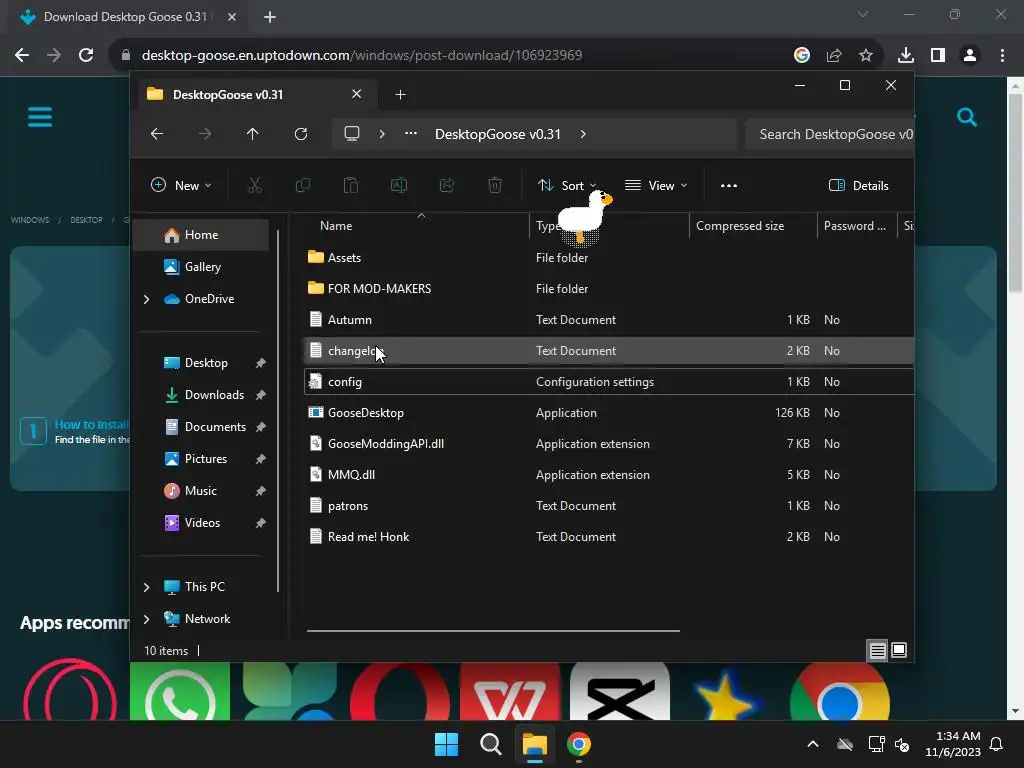Open Music in the navigation pane
The height and width of the screenshot is (768, 1024).
point(200,490)
